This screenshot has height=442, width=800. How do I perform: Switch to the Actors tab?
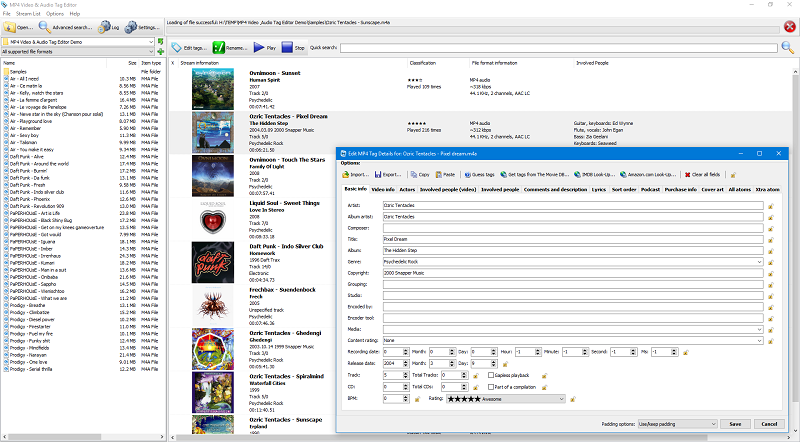tap(407, 189)
